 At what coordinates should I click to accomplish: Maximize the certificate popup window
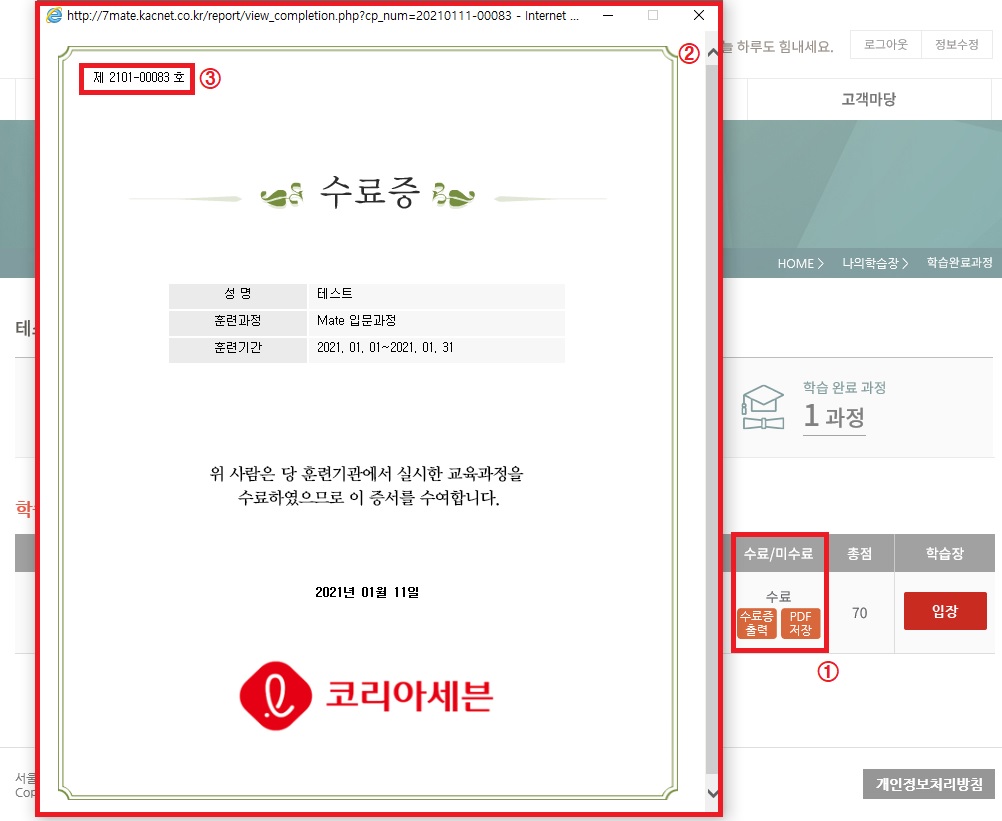[652, 15]
